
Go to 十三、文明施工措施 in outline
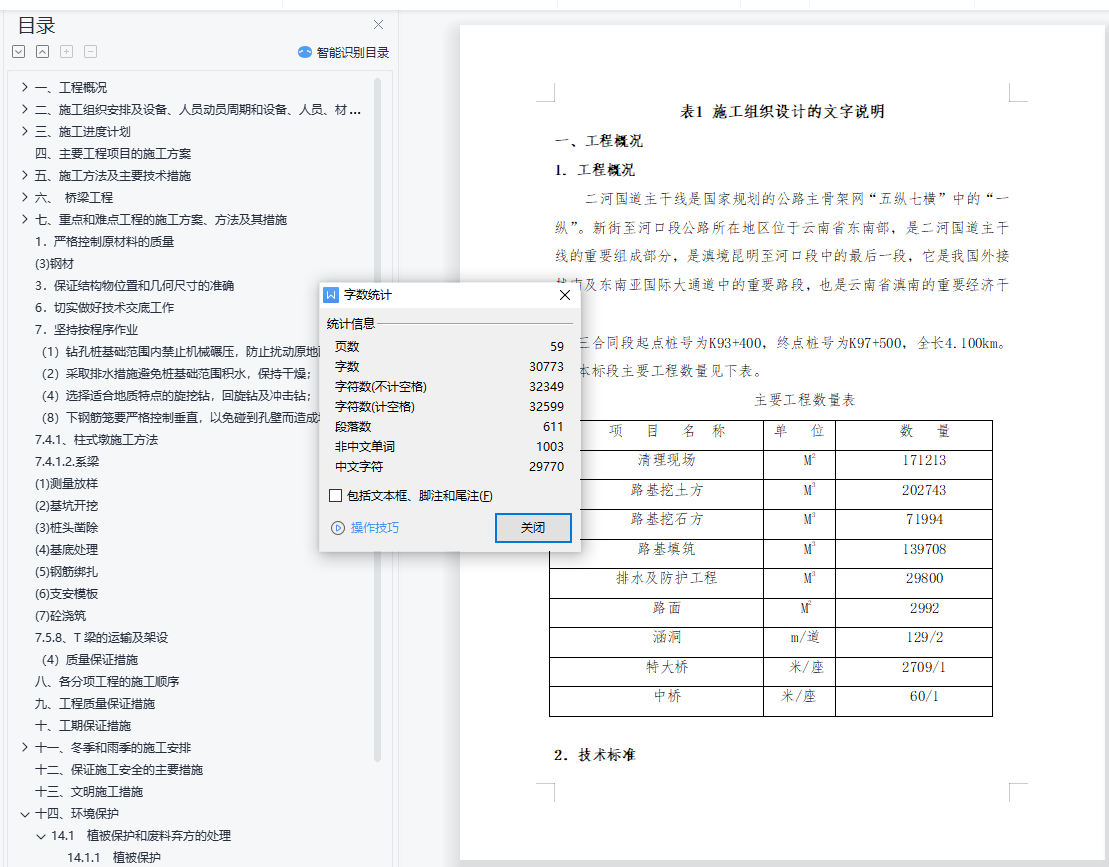(x=89, y=791)
